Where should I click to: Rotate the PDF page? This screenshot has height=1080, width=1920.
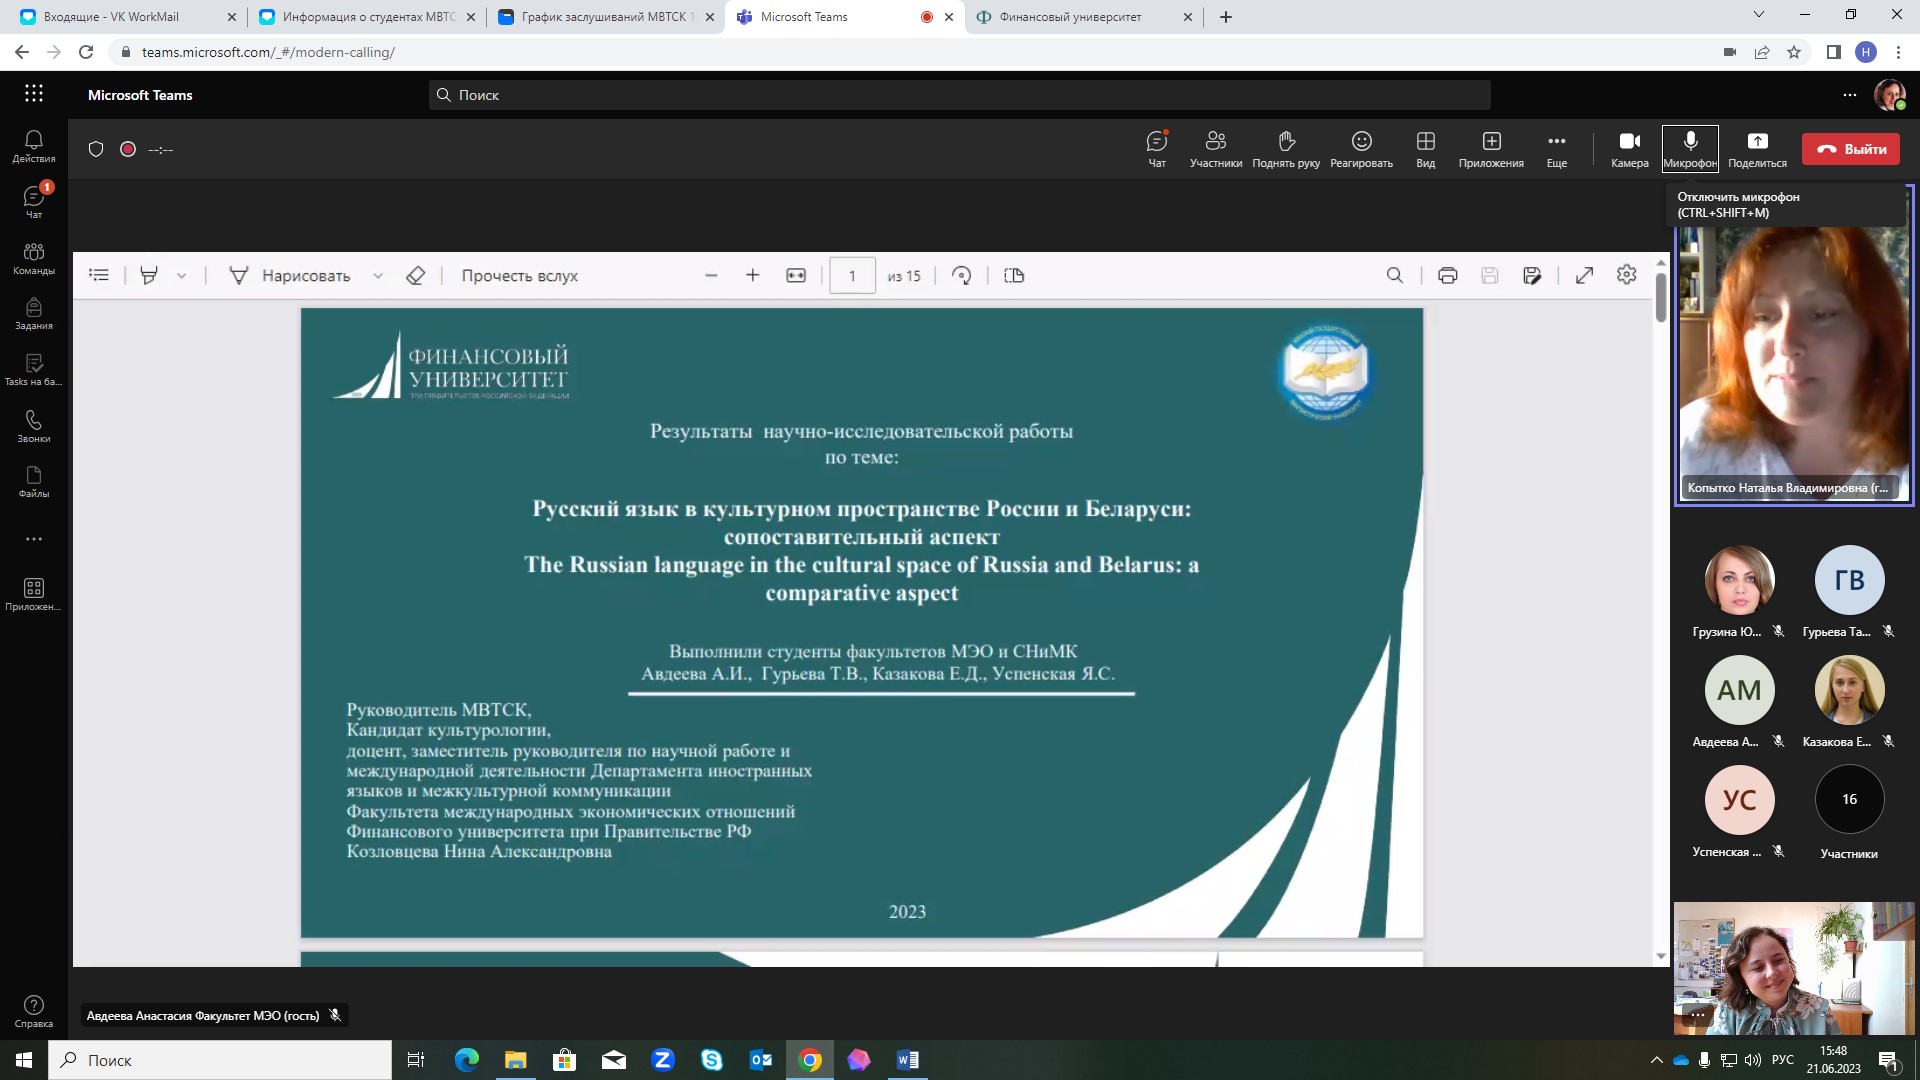click(961, 276)
